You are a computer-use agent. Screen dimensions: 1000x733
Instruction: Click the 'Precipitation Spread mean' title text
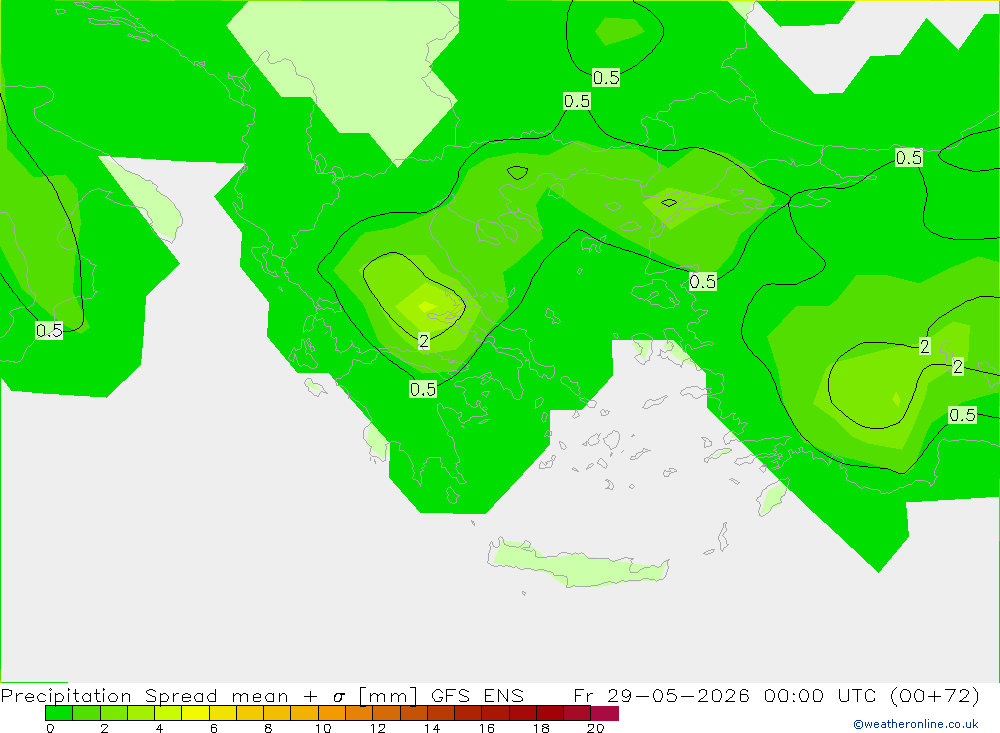[145, 695]
